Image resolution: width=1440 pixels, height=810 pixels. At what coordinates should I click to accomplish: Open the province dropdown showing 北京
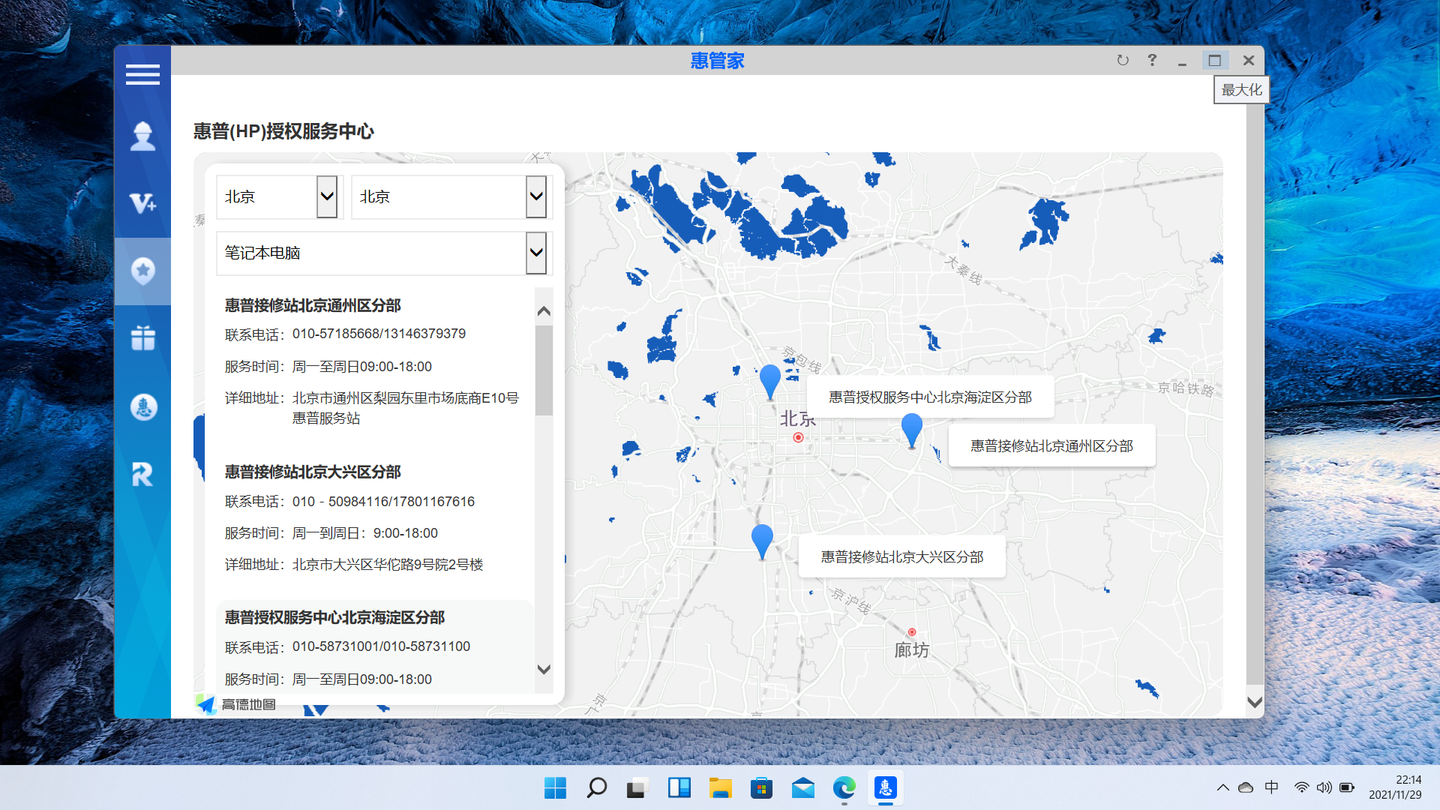pyautogui.click(x=279, y=197)
